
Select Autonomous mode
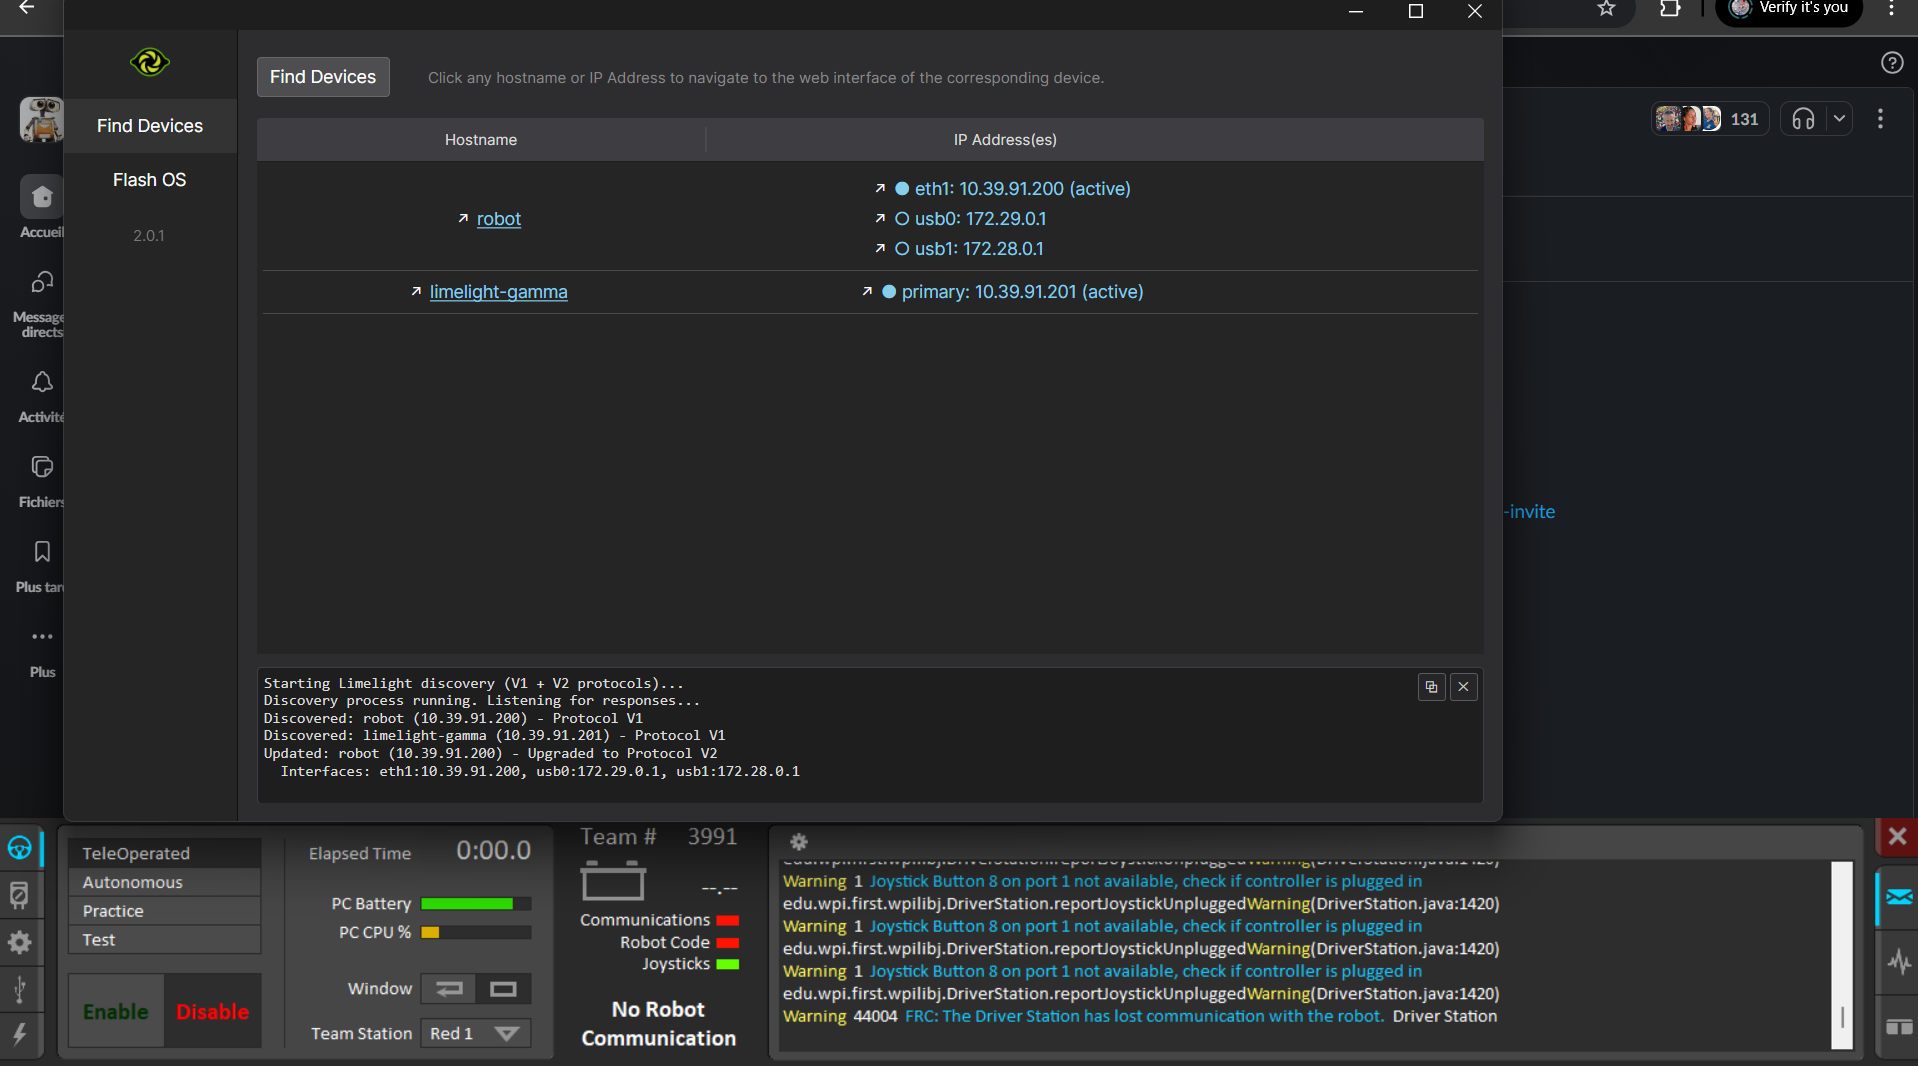pyautogui.click(x=165, y=882)
